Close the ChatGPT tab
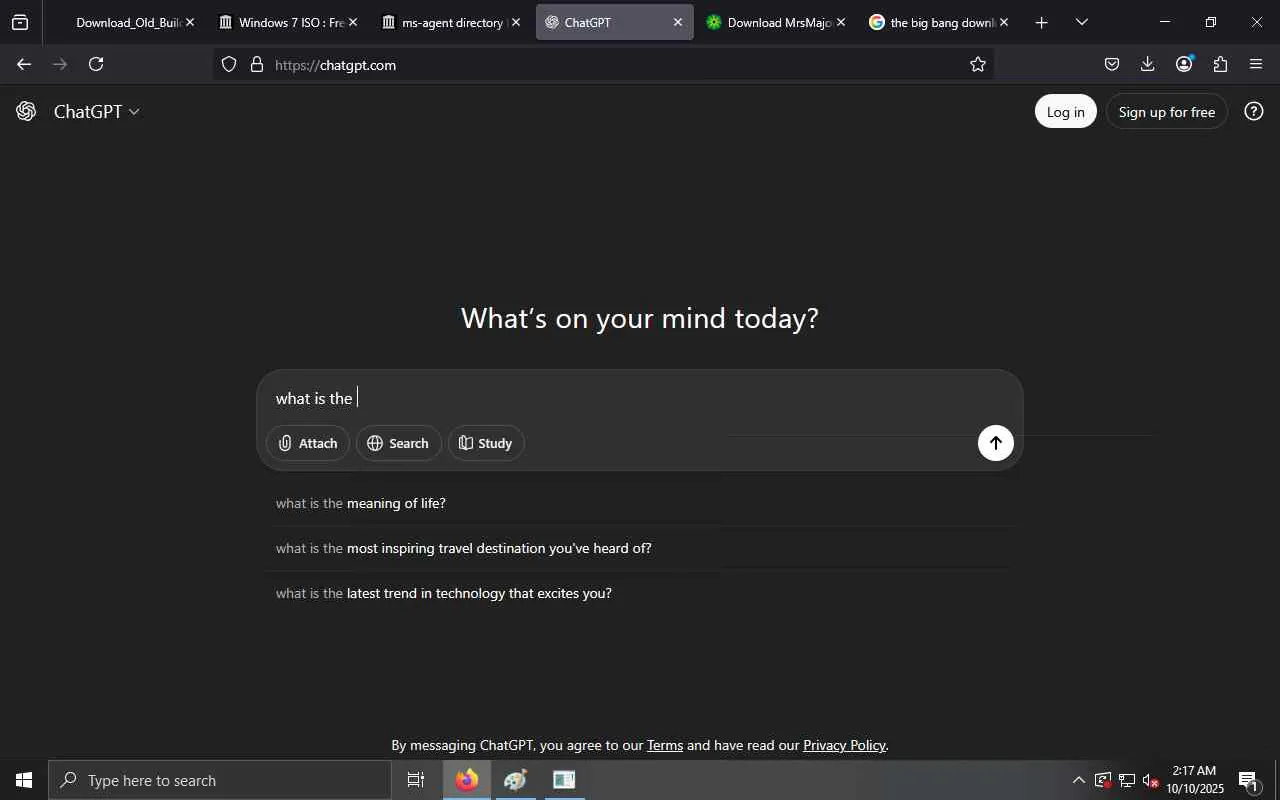This screenshot has height=800, width=1280. [x=677, y=22]
